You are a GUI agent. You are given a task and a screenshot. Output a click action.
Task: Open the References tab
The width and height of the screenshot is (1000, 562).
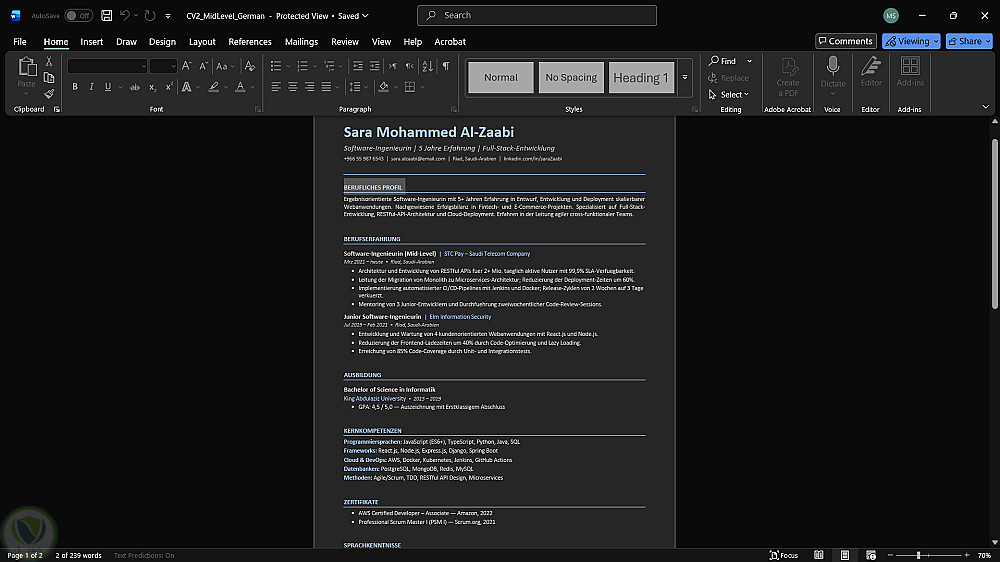(249, 42)
